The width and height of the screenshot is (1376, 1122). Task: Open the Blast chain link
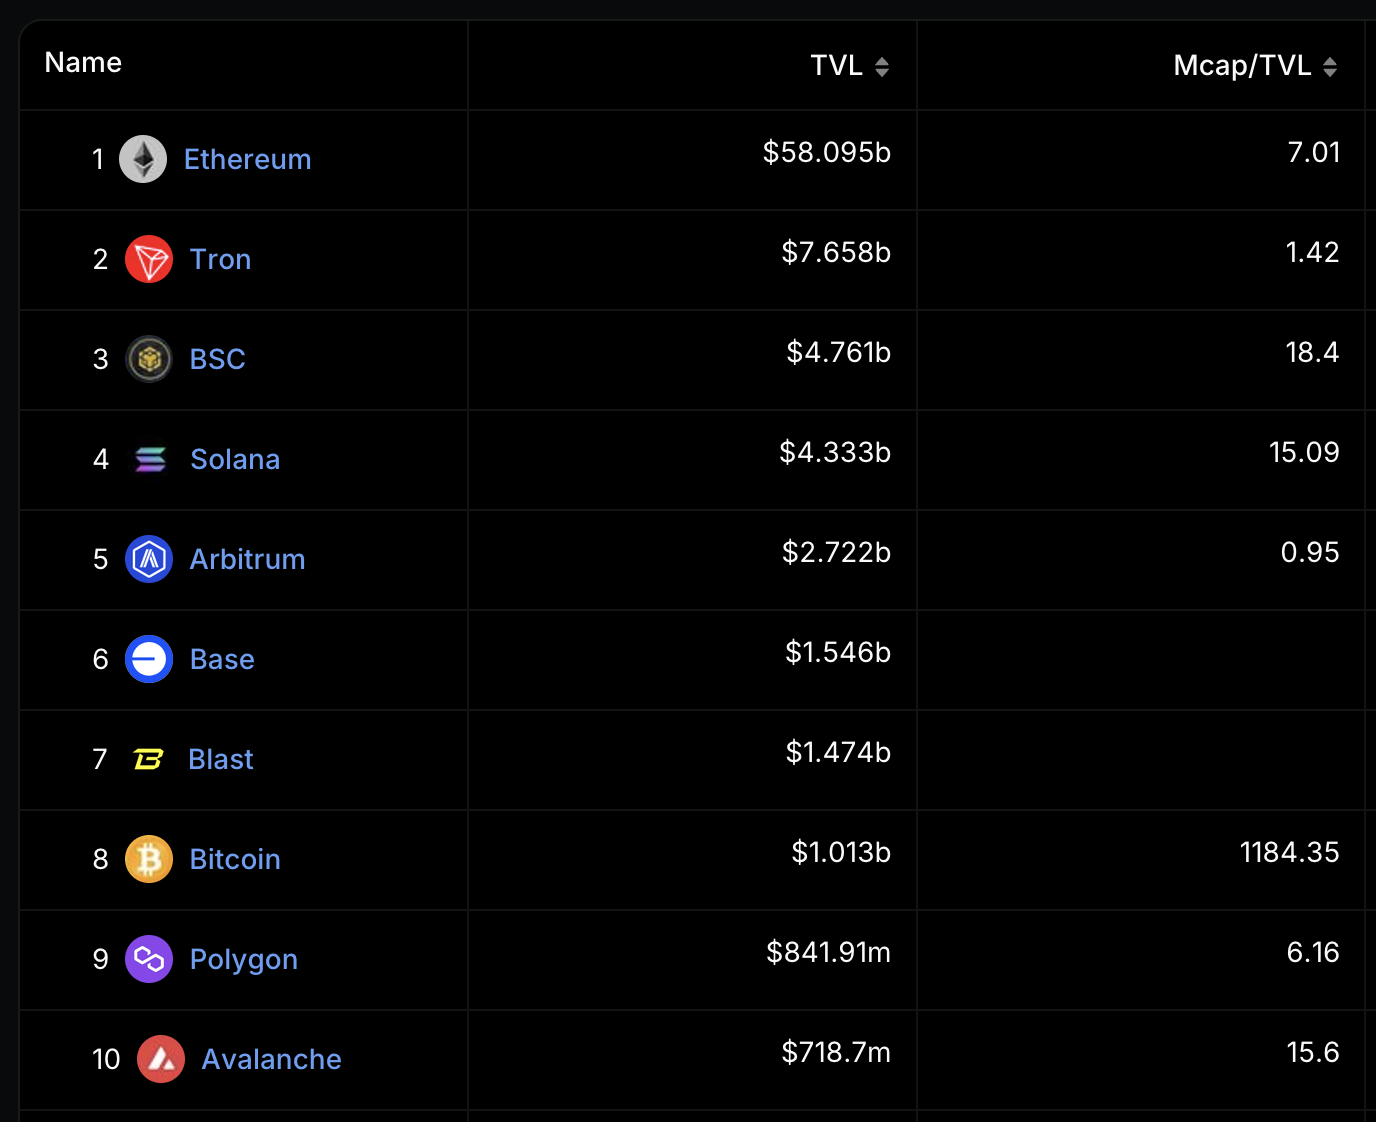point(221,759)
